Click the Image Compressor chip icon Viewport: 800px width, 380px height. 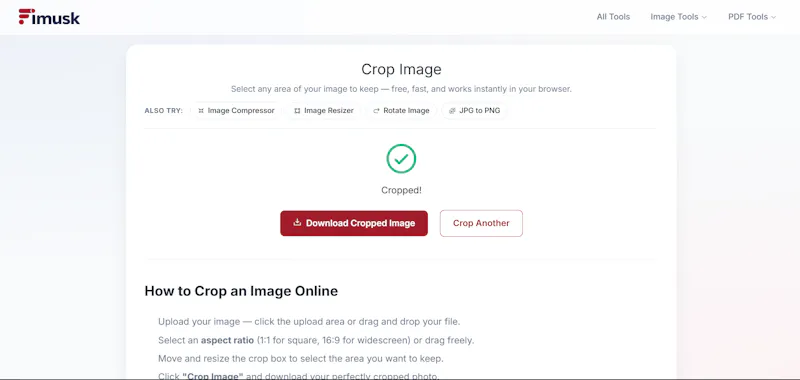pos(201,111)
